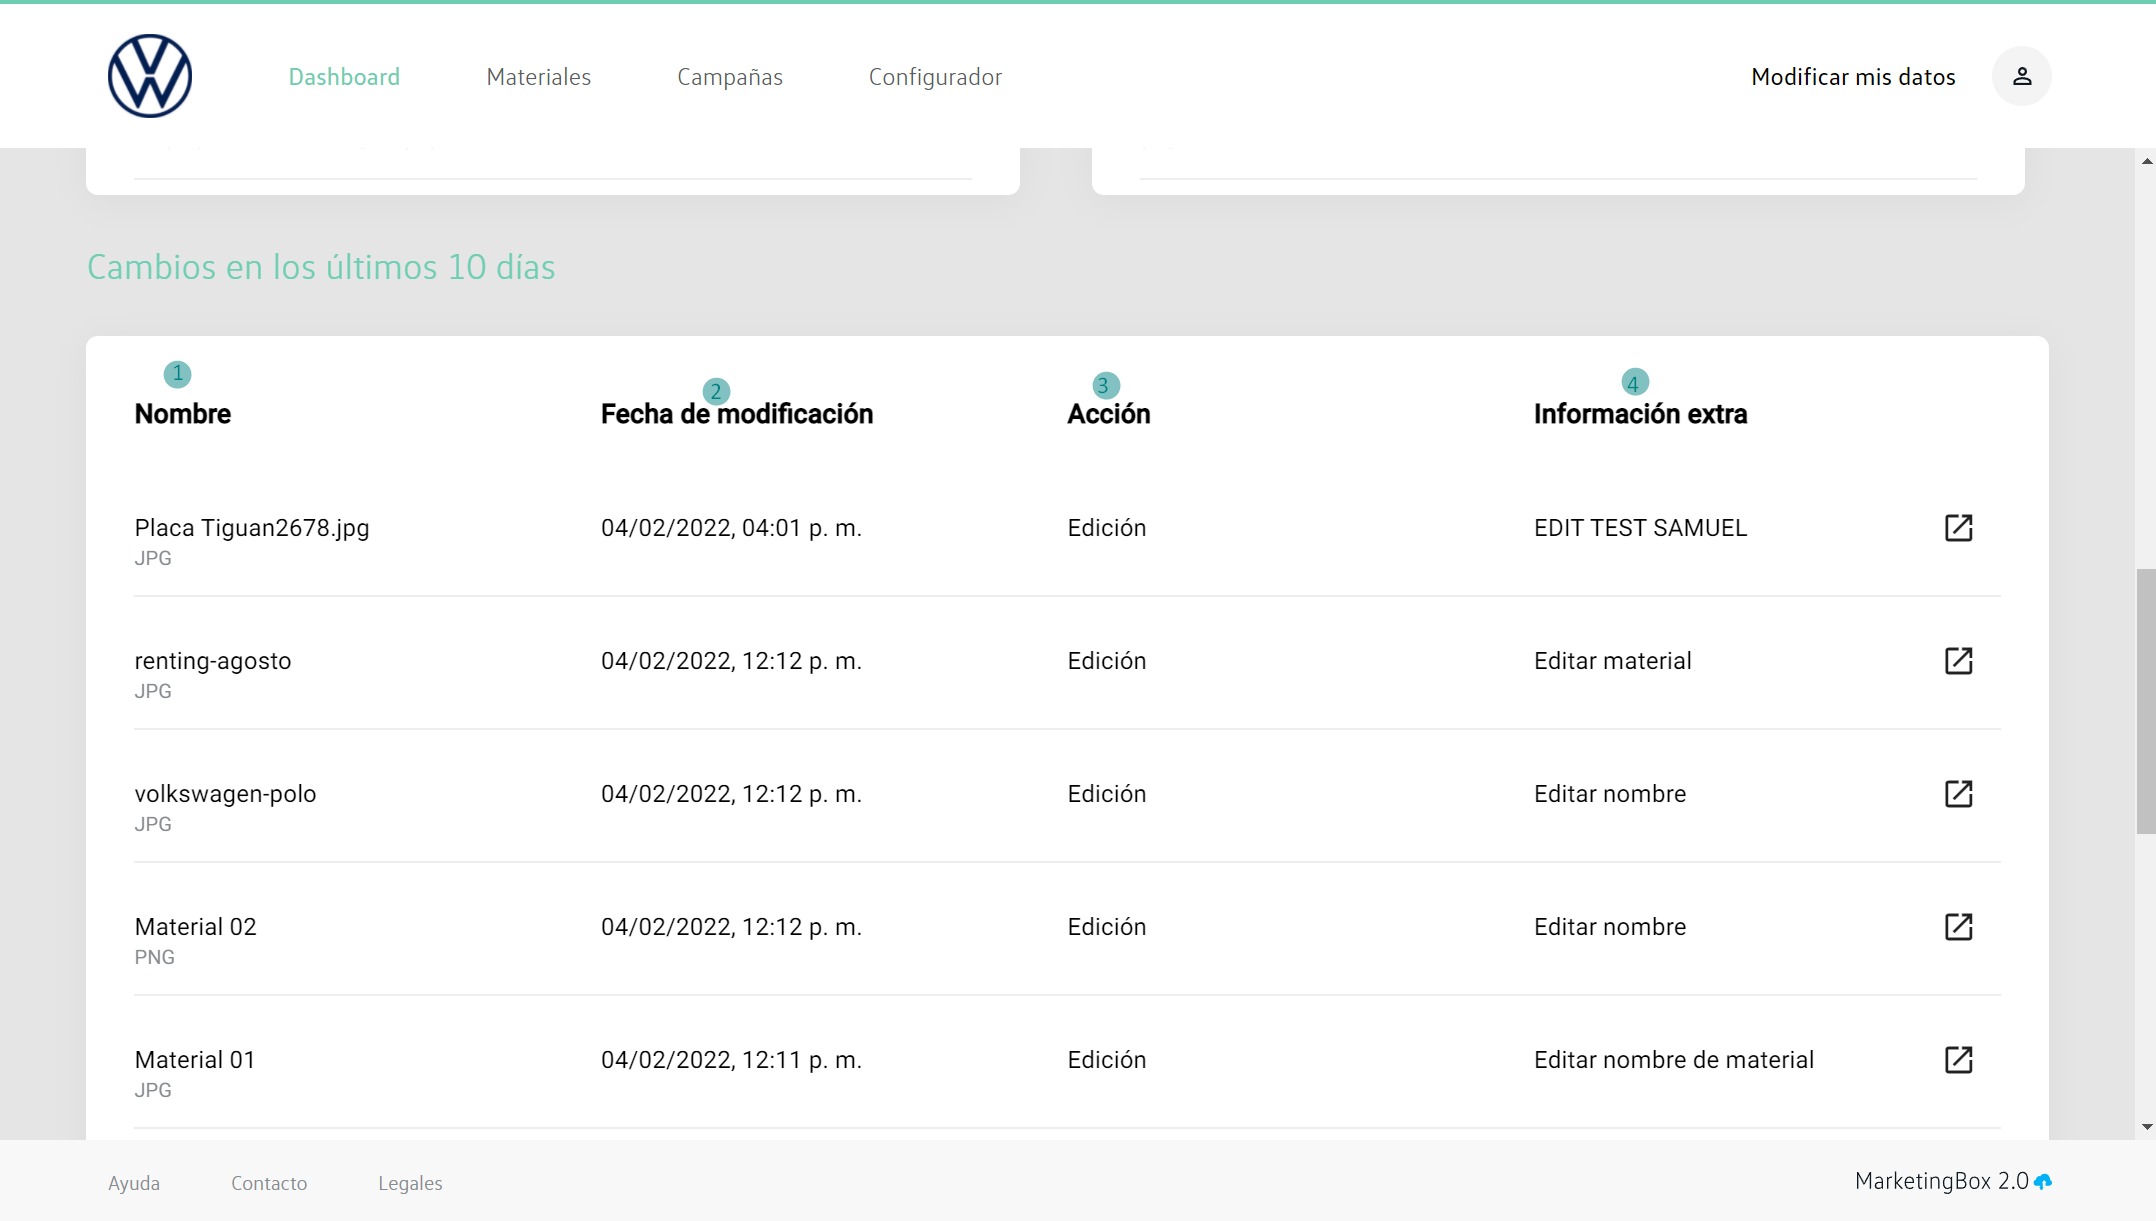This screenshot has height=1221, width=2156.
Task: Click tooltip badge 3 above Acción
Action: 1105,385
